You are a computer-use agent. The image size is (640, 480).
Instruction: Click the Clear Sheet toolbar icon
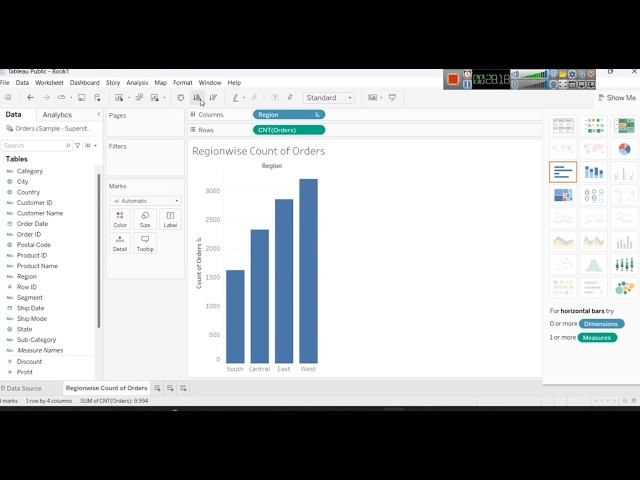pyautogui.click(x=155, y=98)
